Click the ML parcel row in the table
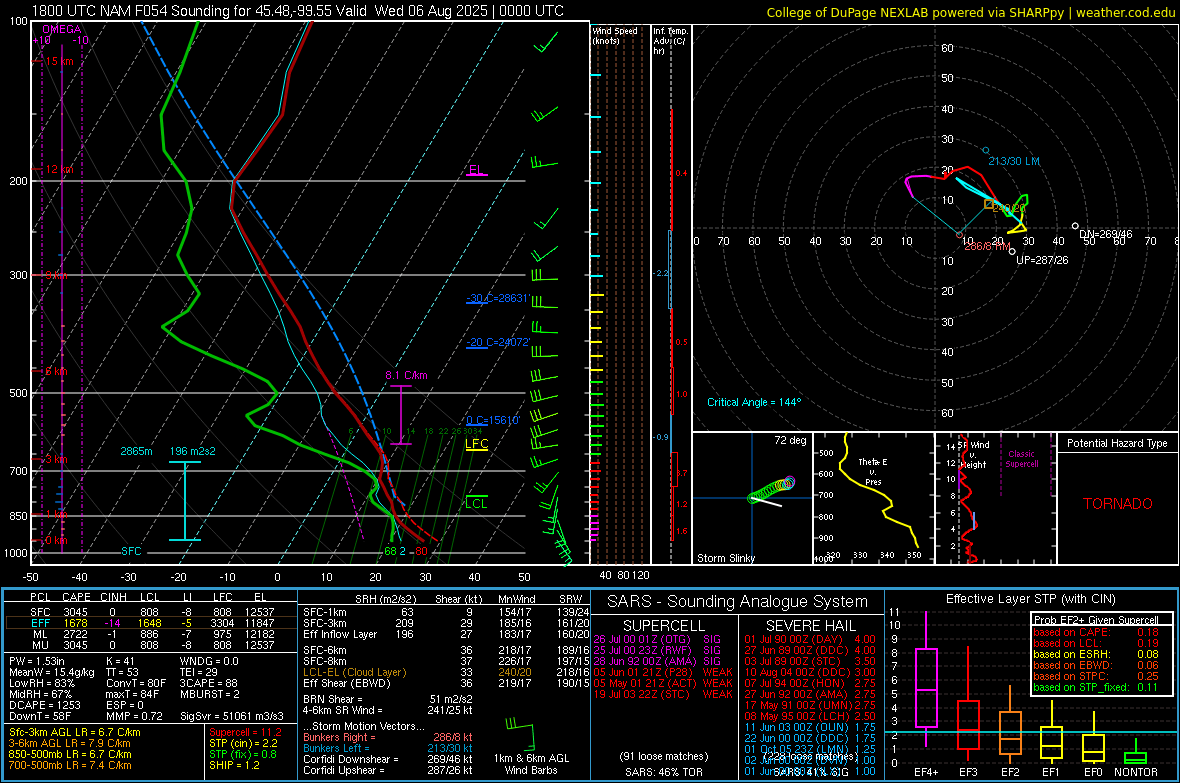The width and height of the screenshot is (1180, 783). click(152, 634)
